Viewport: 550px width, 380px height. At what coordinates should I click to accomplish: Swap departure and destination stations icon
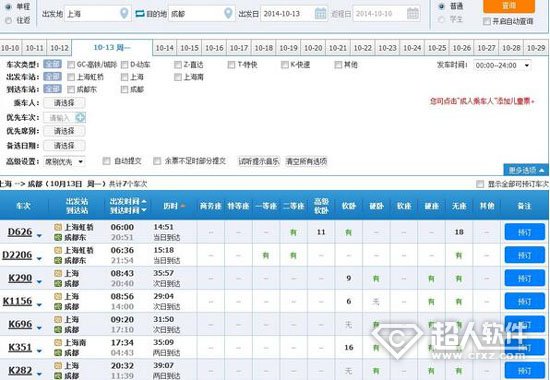pyautogui.click(x=140, y=14)
